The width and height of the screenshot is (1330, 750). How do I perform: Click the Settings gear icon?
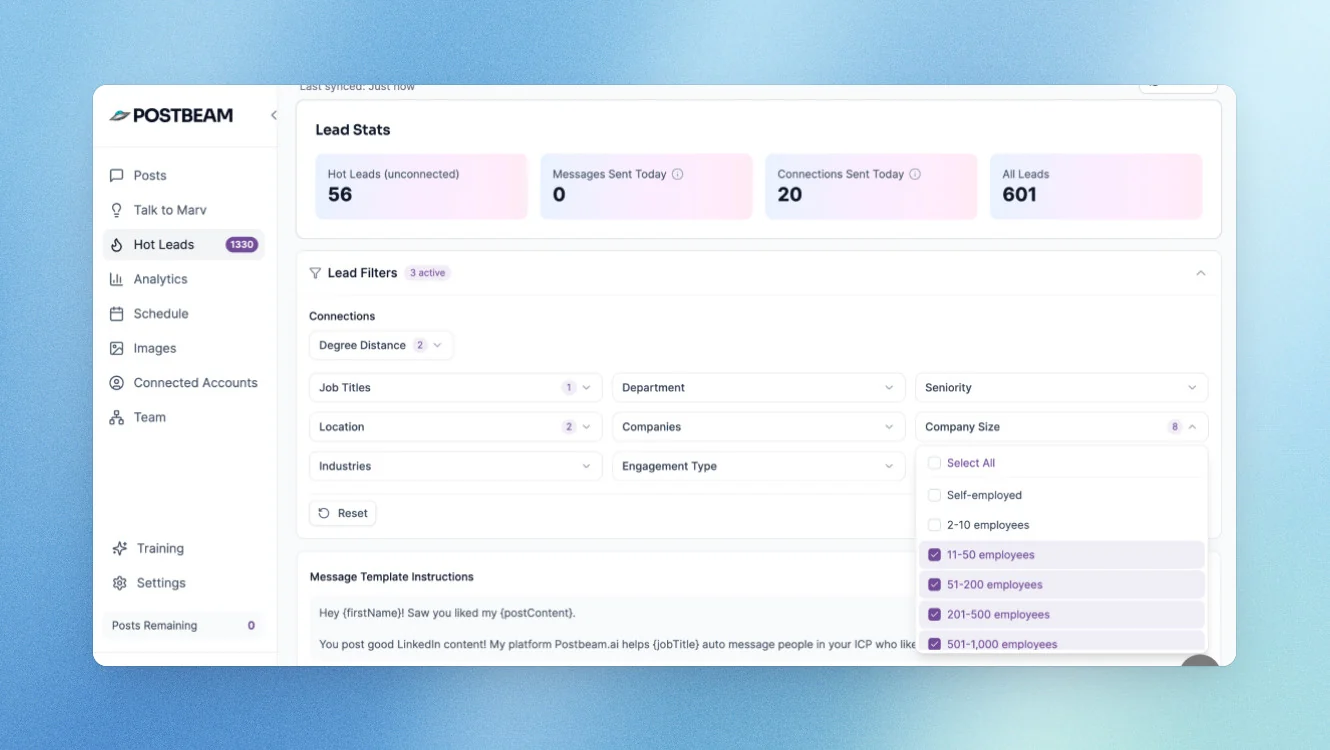[x=120, y=583]
